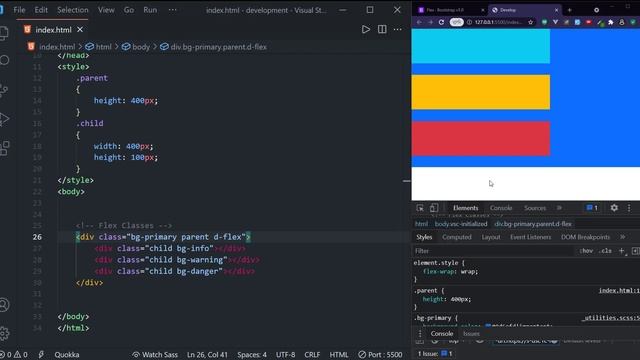Open Run and Debug in activity bar
The height and width of the screenshot is (360, 640).
pyautogui.click(x=4, y=119)
